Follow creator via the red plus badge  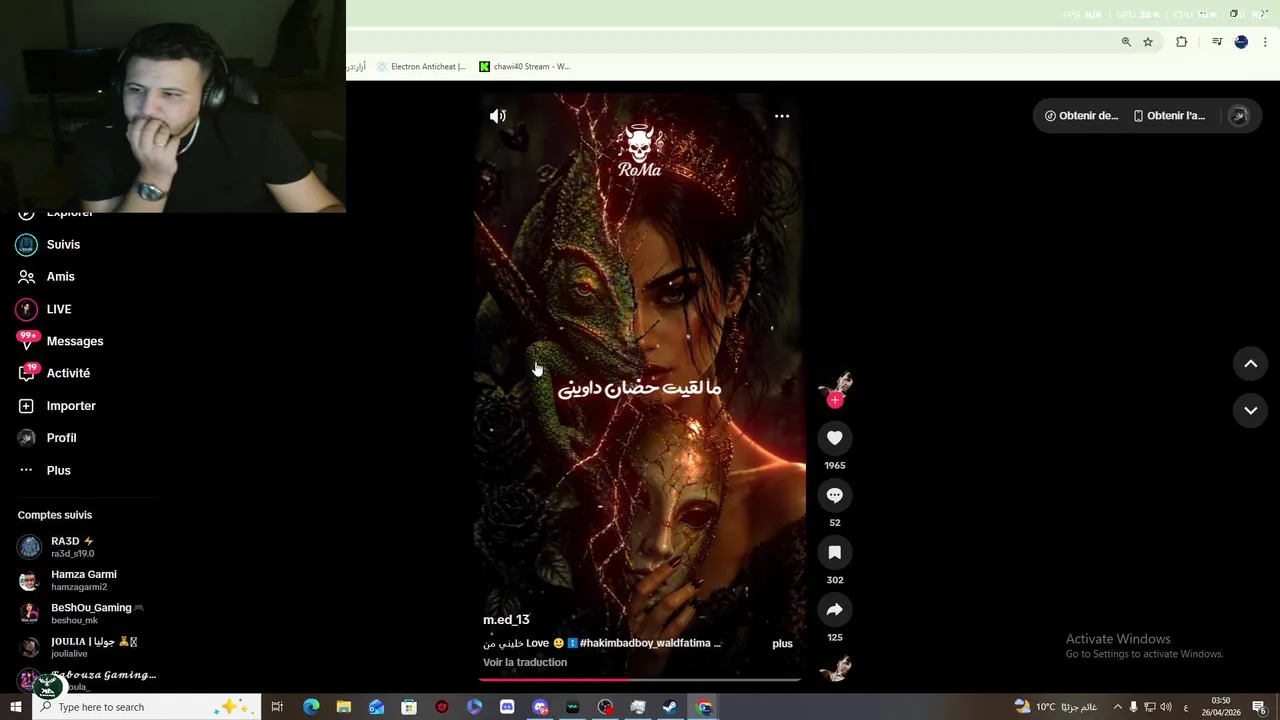(835, 400)
